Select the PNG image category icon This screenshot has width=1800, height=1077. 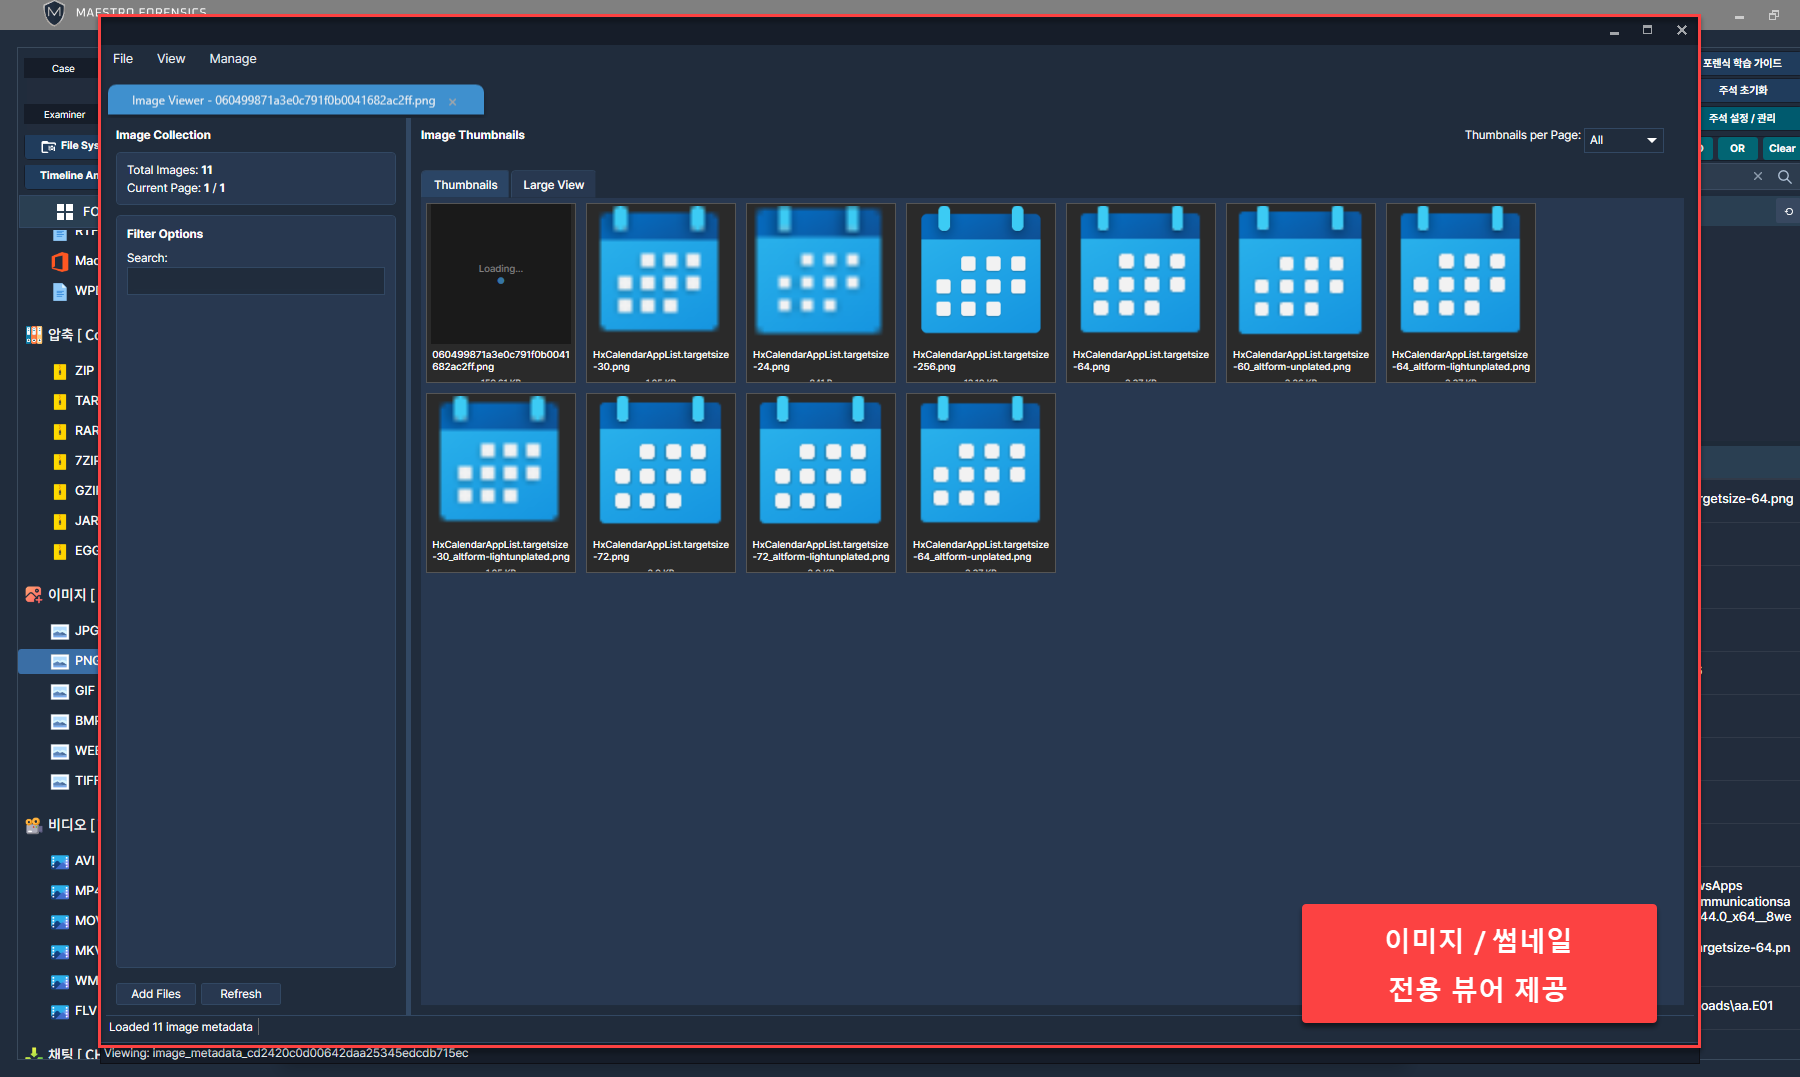point(60,661)
